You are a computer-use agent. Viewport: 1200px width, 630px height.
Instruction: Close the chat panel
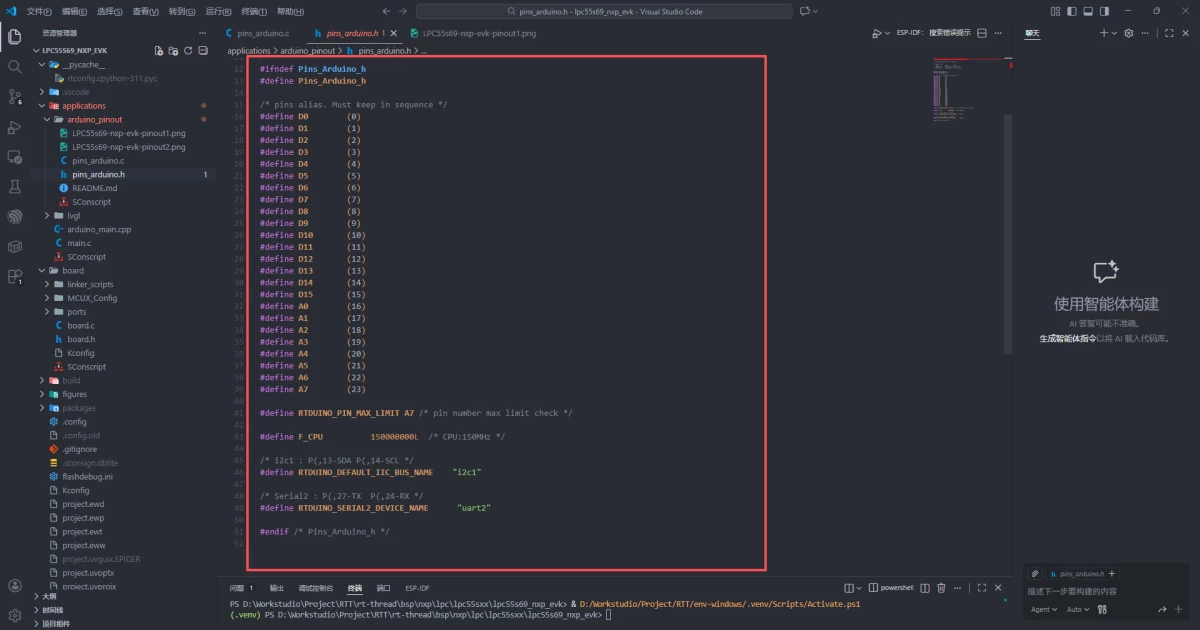(x=1186, y=32)
